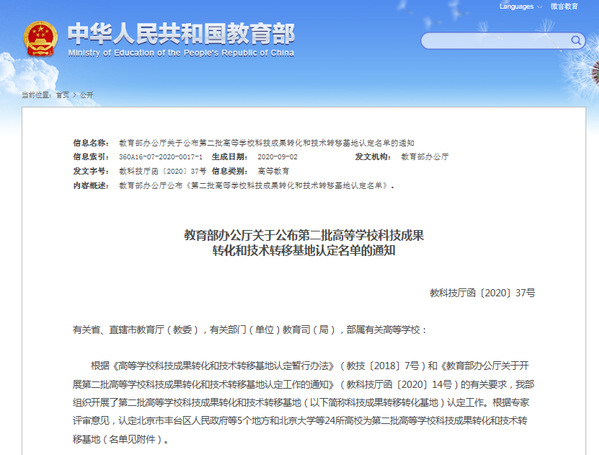Open the Languages dropdown
Screen dimensions: 599x455
point(520,6)
